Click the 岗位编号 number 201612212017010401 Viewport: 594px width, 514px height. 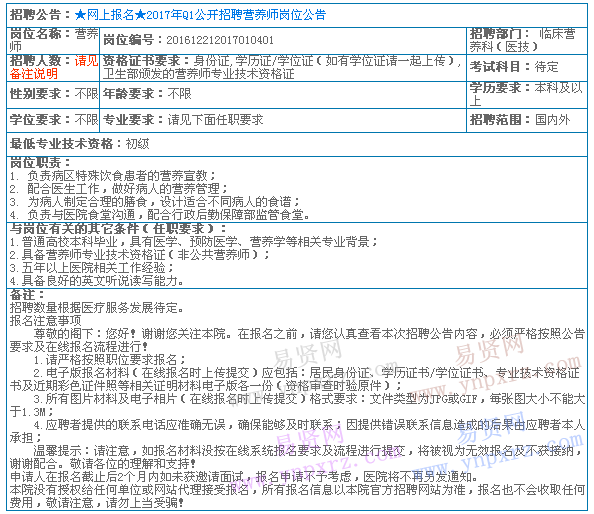click(220, 40)
